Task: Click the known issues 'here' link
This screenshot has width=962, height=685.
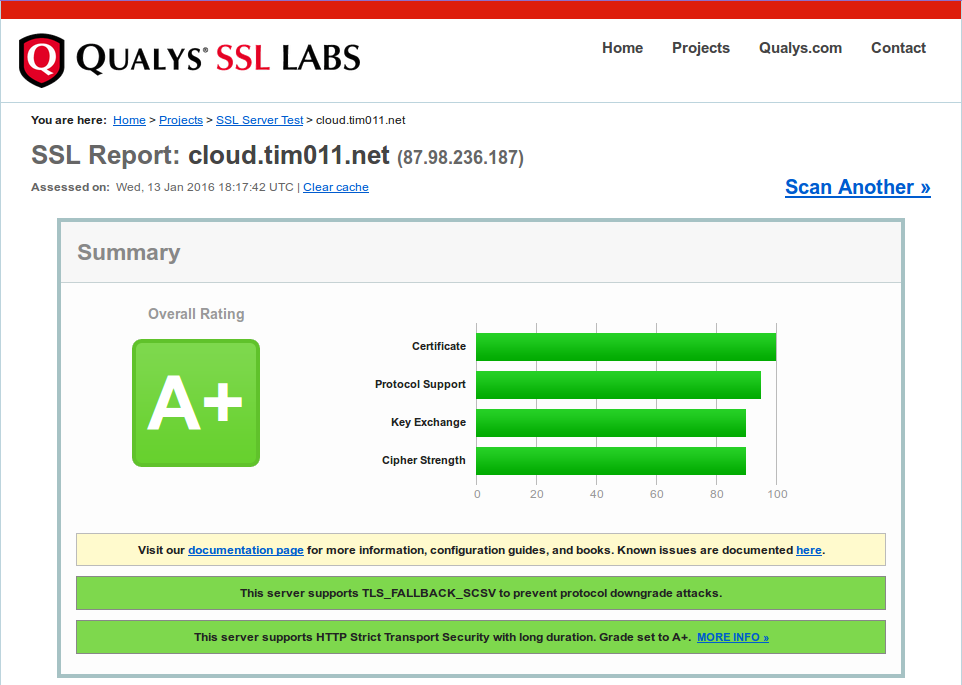Action: [x=809, y=550]
